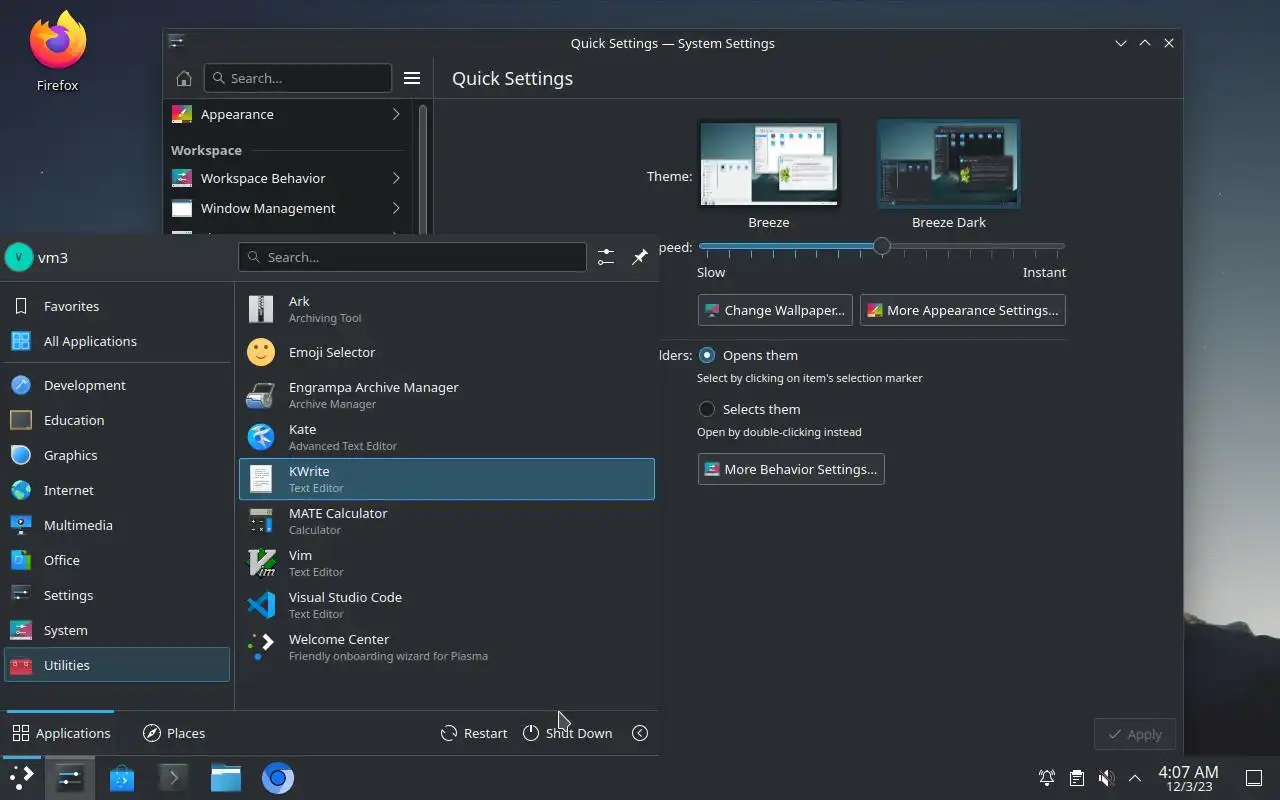Open Dolphin file manager from taskbar
This screenshot has height=800, width=1280.
click(226, 778)
